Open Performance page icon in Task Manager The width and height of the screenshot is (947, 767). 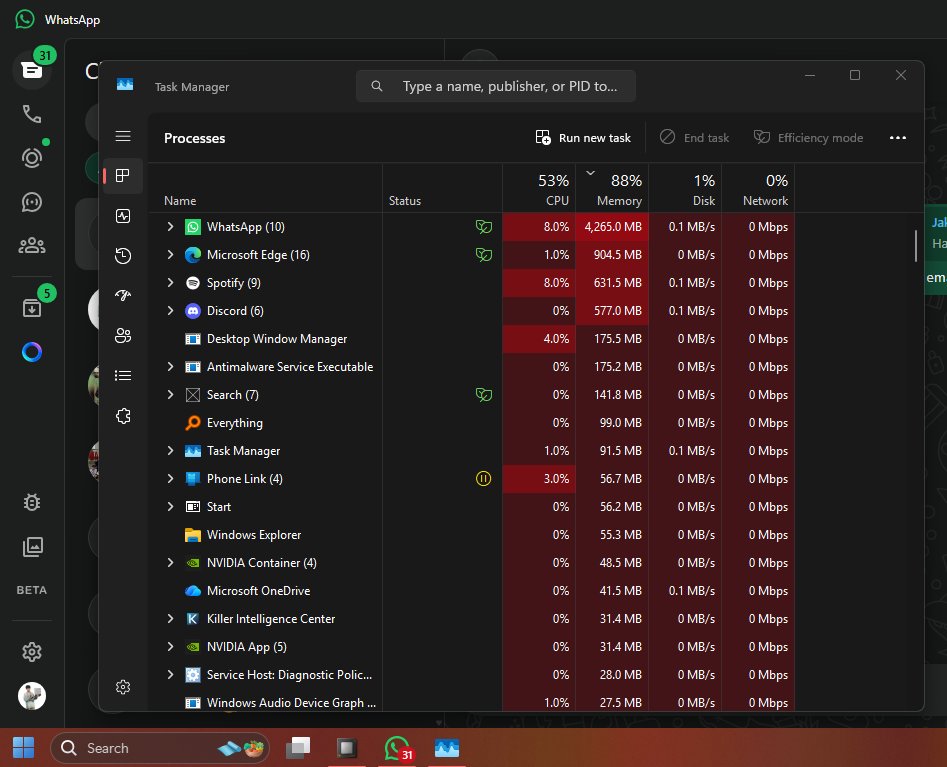123,216
